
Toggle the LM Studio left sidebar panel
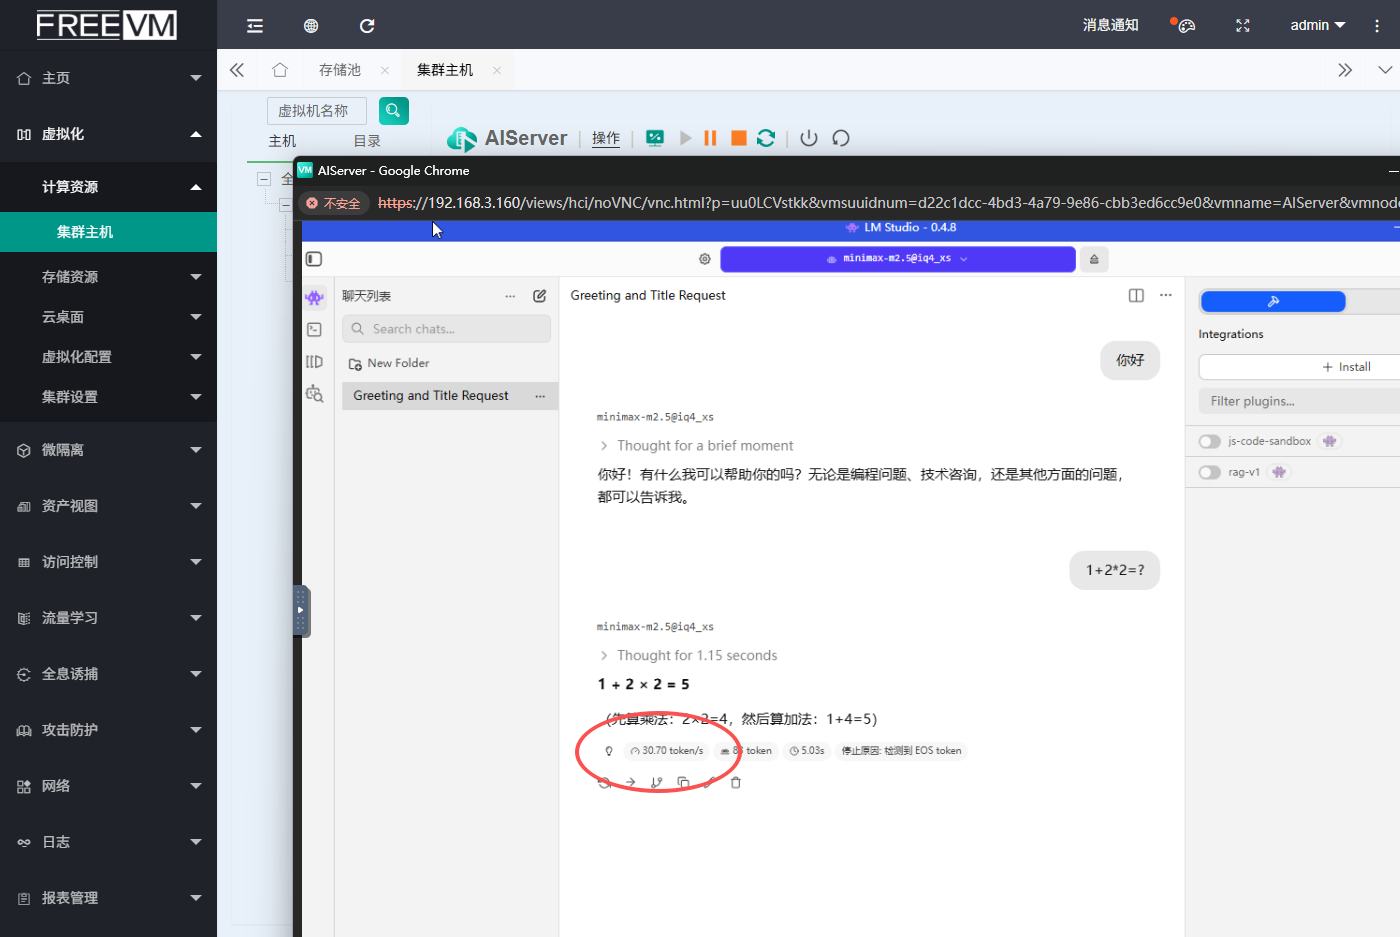[314, 259]
